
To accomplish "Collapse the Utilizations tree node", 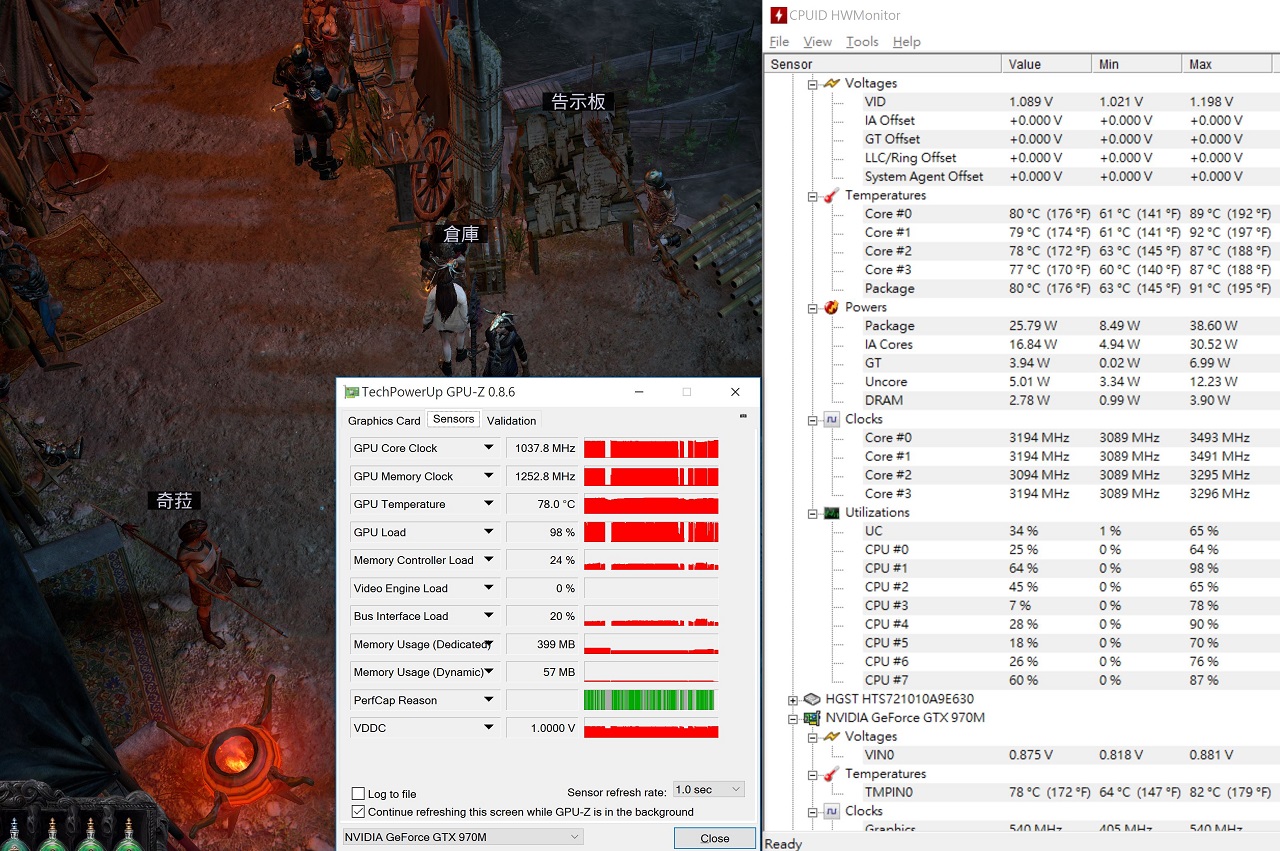I will 813,513.
